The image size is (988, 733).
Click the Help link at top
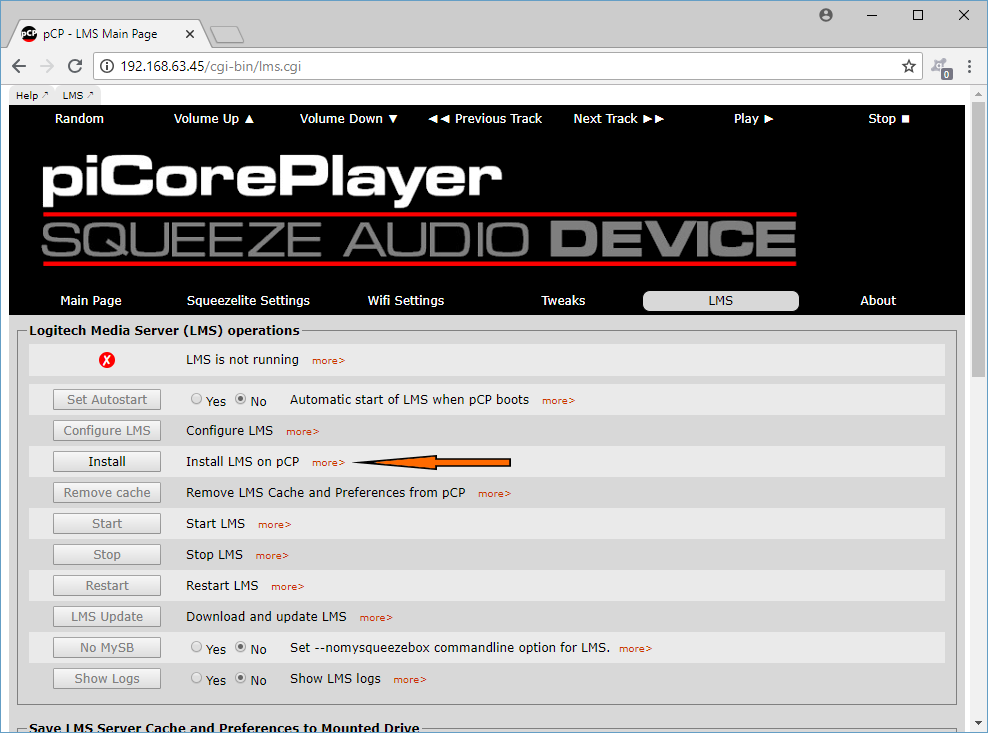pos(32,95)
